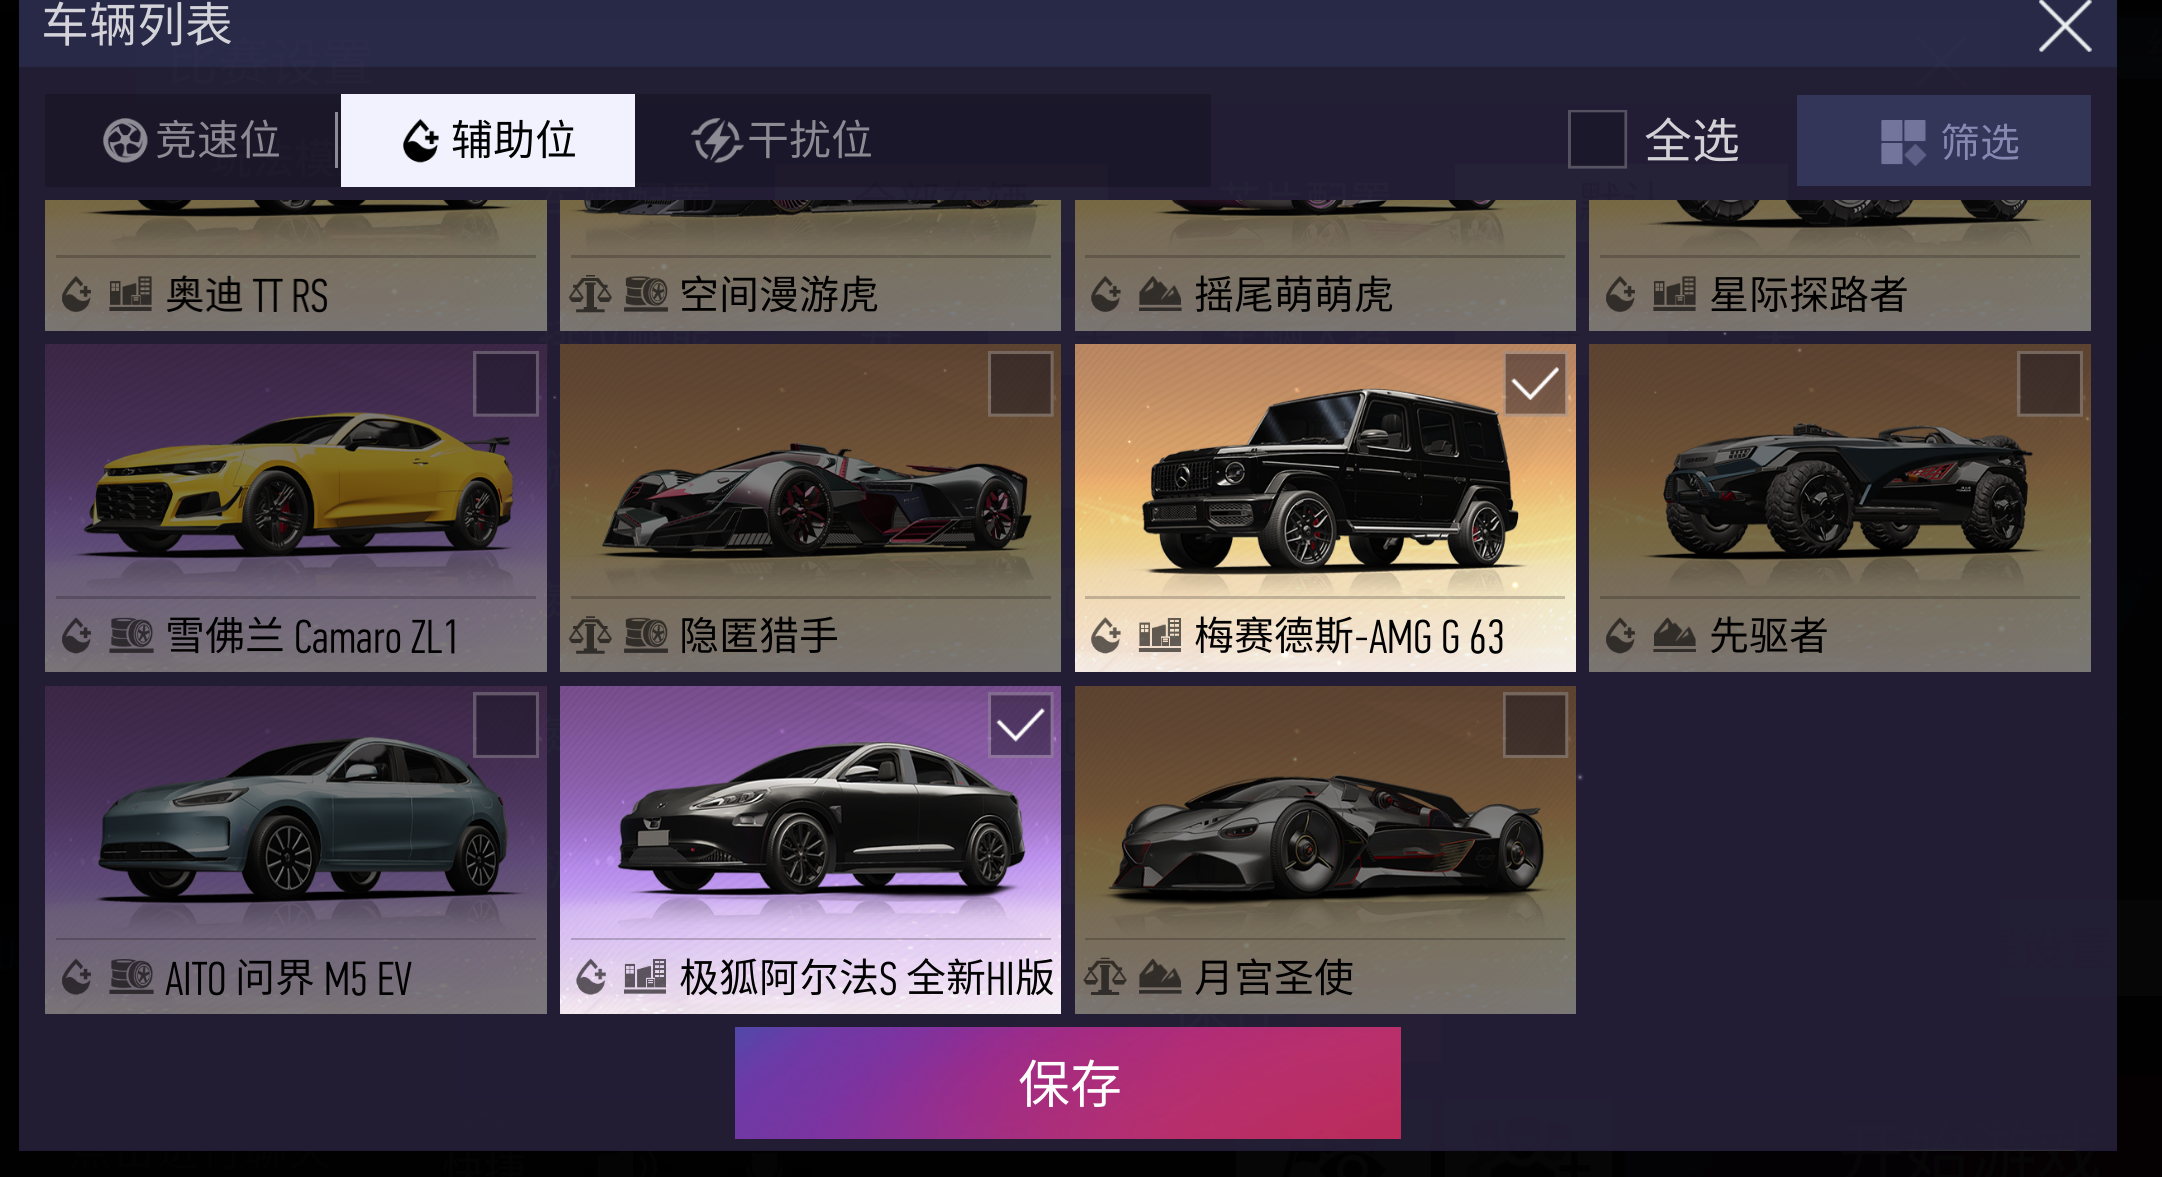Click the filter grid icon beside 筛选

point(1902,142)
